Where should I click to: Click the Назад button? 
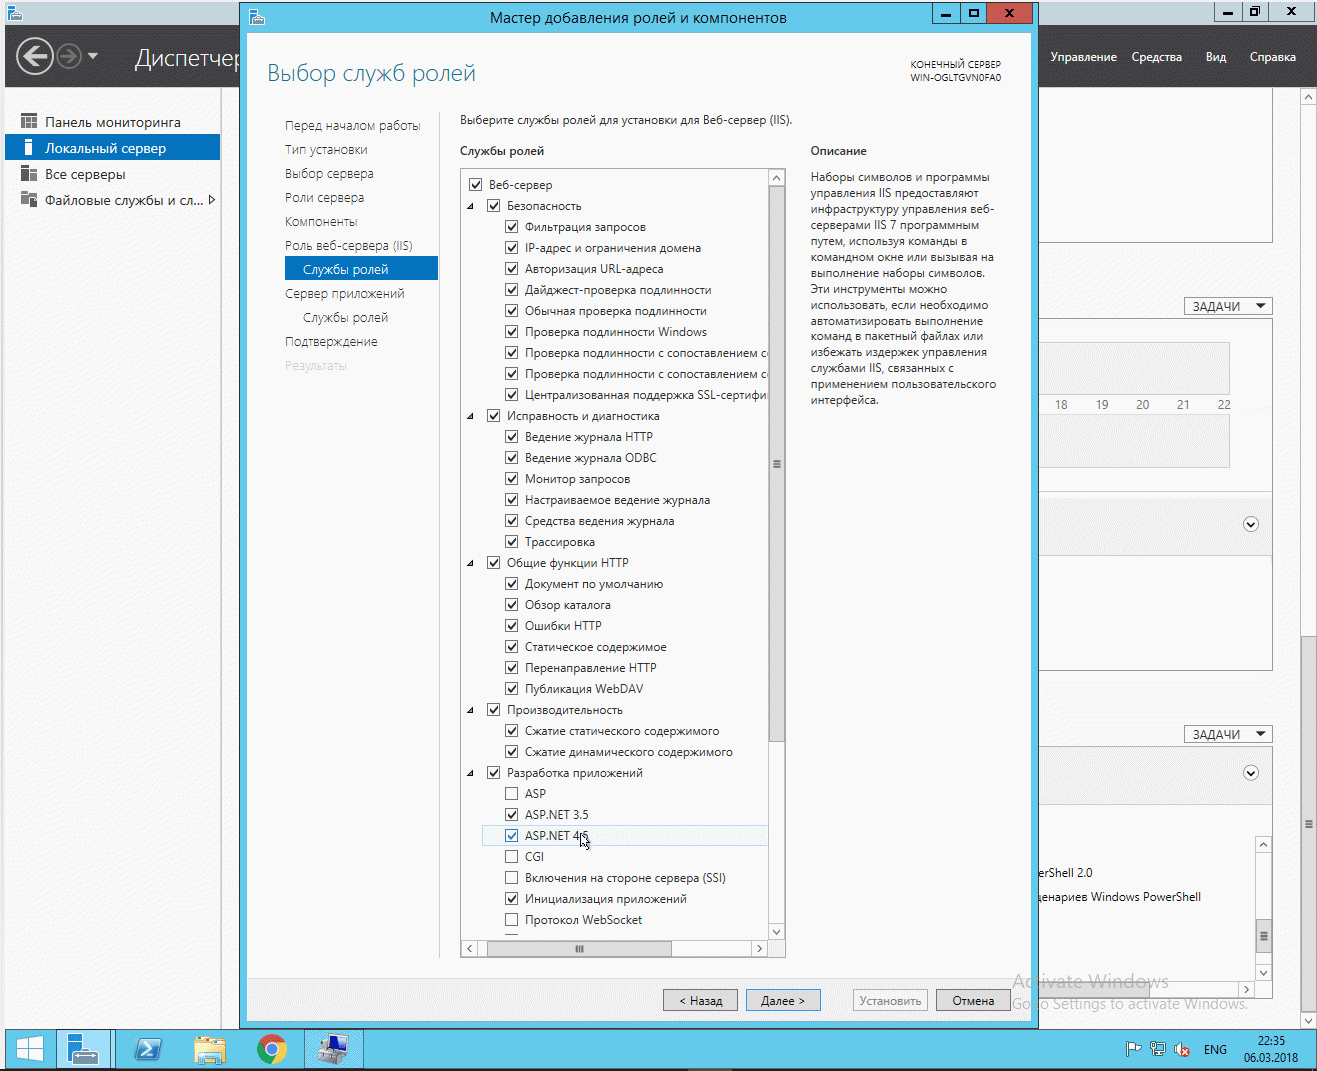(x=701, y=1000)
